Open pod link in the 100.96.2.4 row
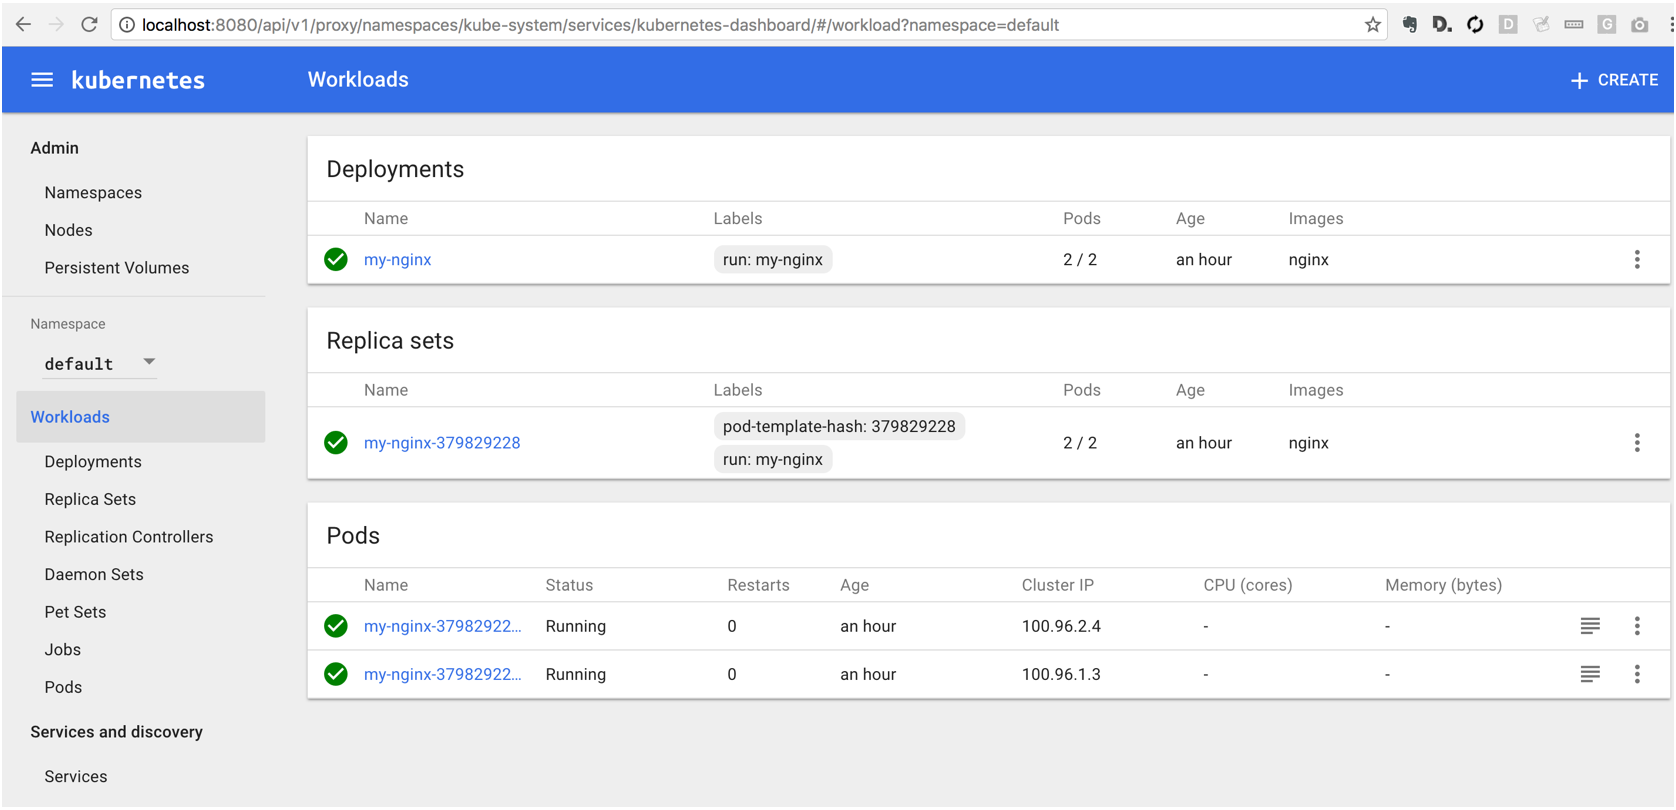 (x=442, y=626)
